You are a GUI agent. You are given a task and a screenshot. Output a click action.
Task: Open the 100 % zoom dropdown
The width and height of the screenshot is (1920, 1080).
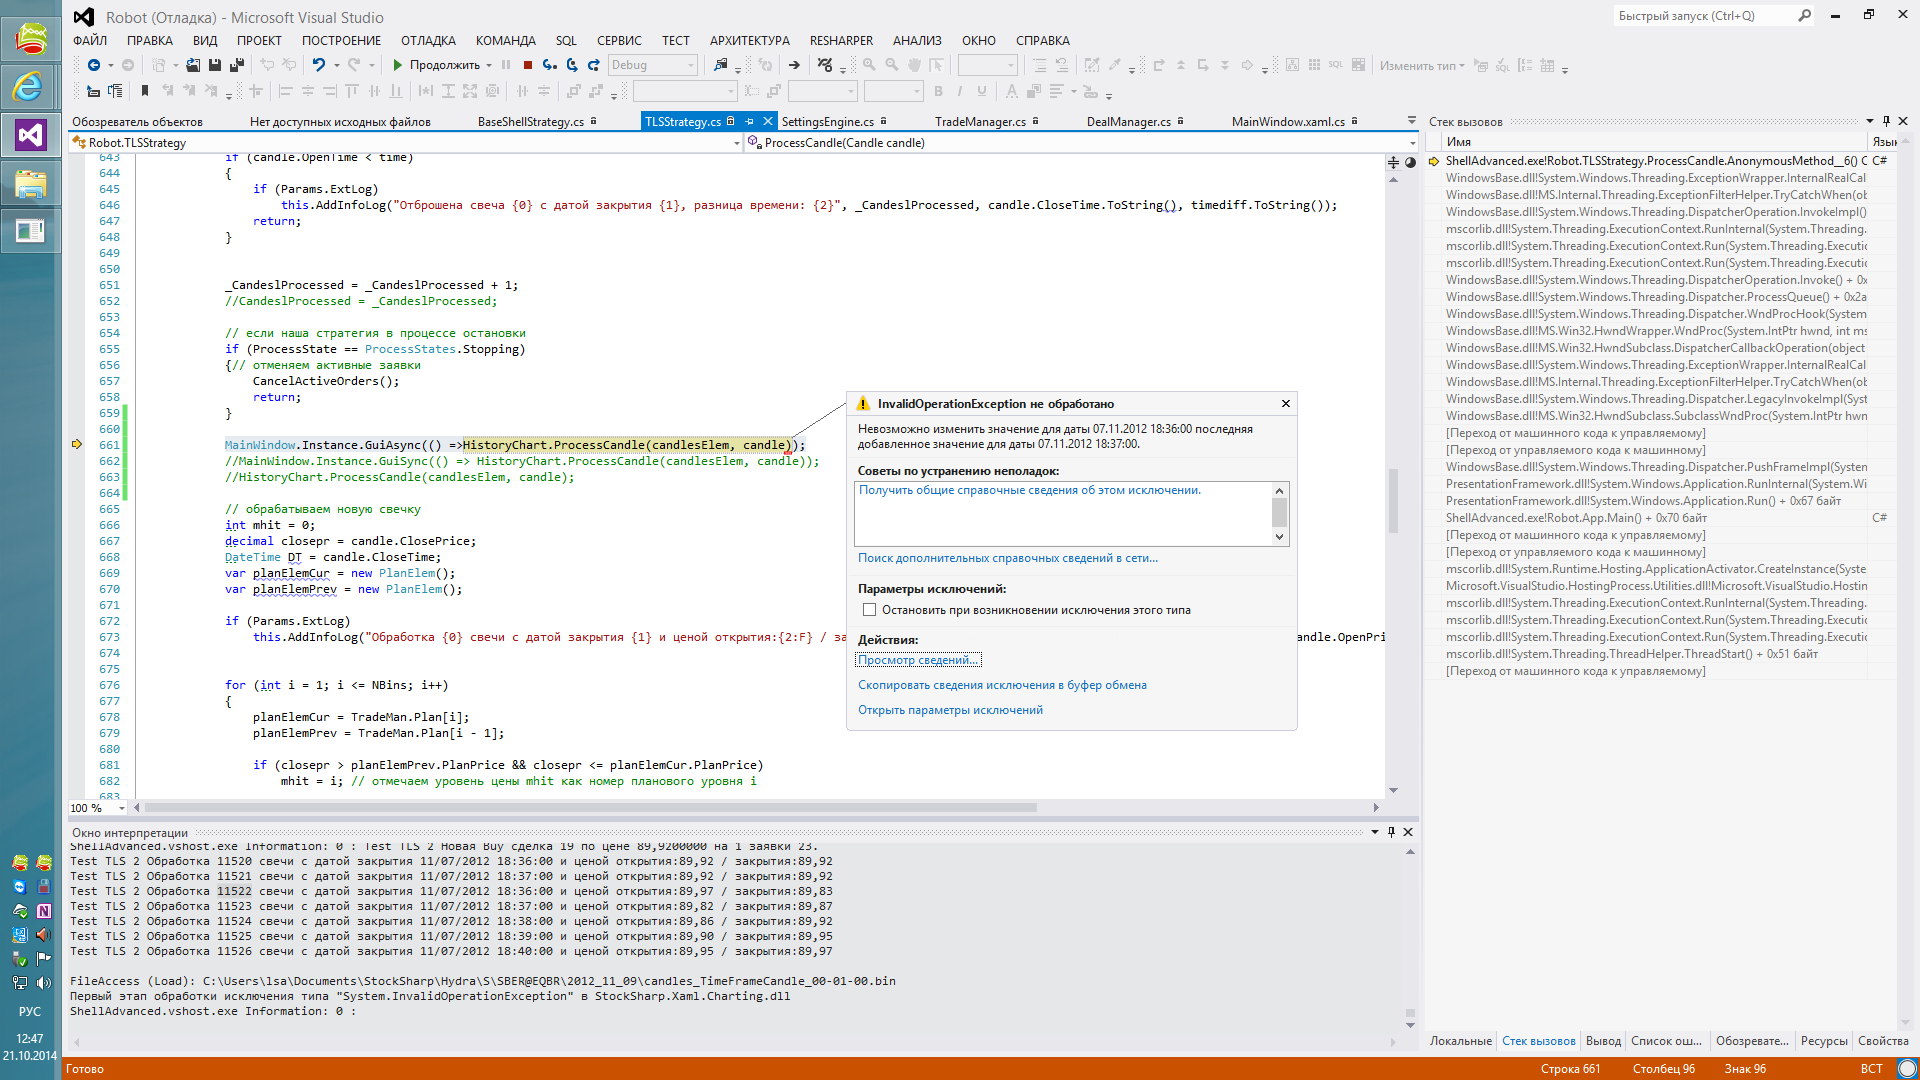coord(122,808)
